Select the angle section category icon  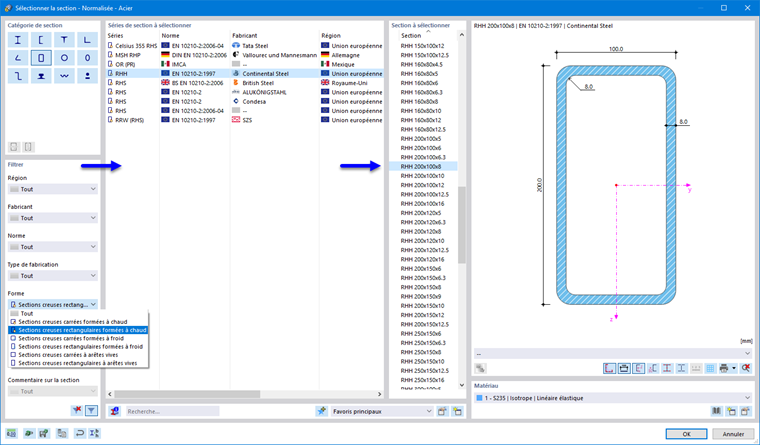(x=18, y=58)
